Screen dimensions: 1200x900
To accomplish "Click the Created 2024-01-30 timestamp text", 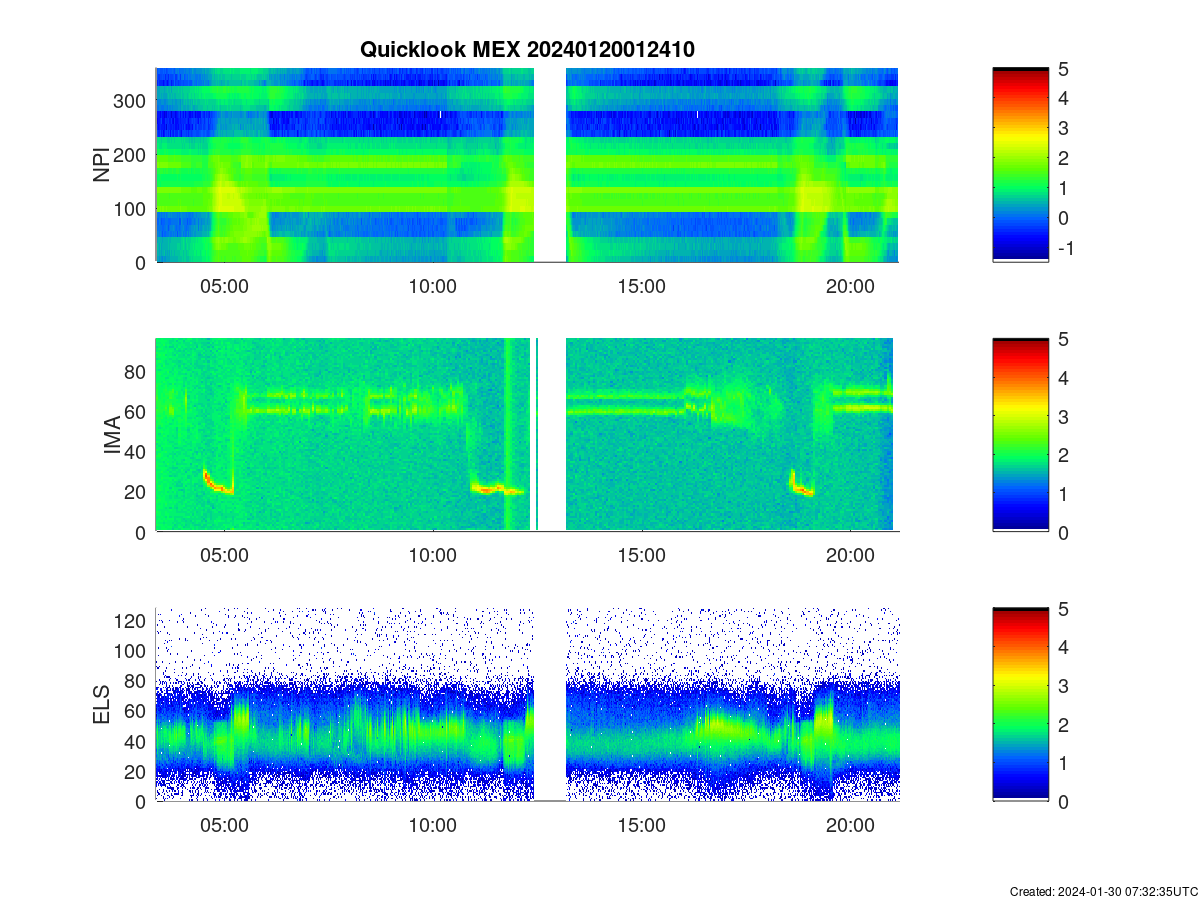I will click(1103, 891).
